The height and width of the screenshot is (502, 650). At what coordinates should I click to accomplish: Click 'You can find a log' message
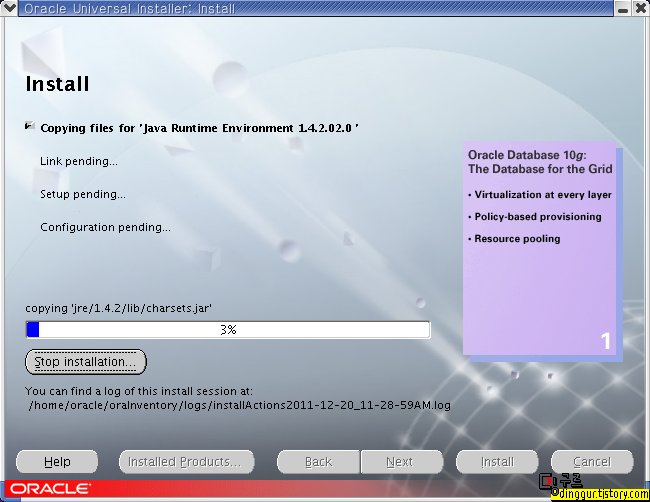(x=138, y=391)
